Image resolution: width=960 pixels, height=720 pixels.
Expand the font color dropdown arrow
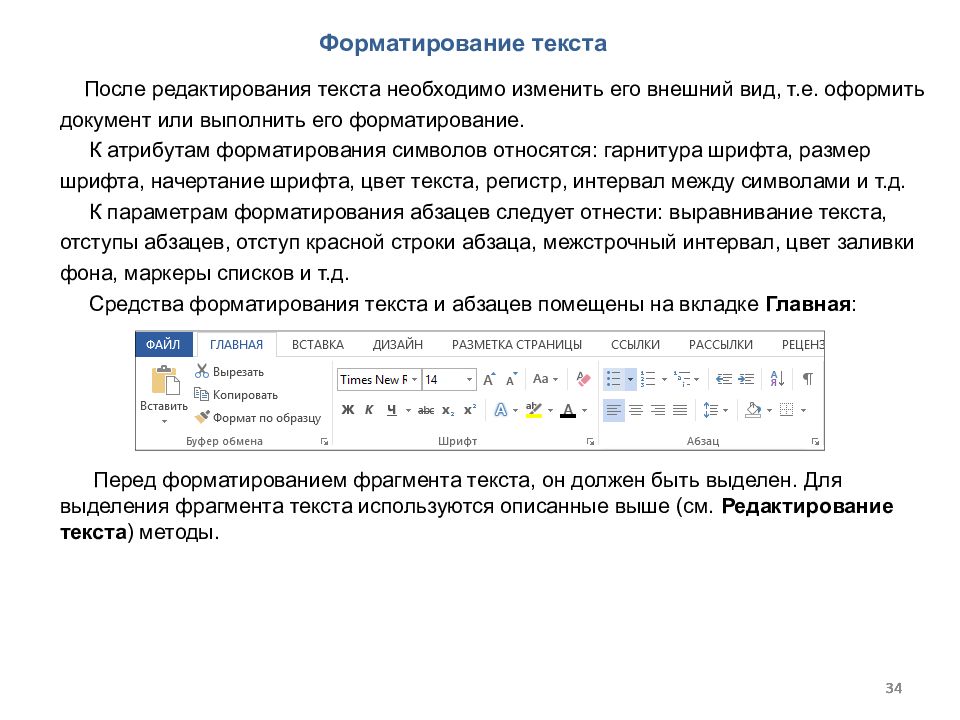pyautogui.click(x=585, y=410)
